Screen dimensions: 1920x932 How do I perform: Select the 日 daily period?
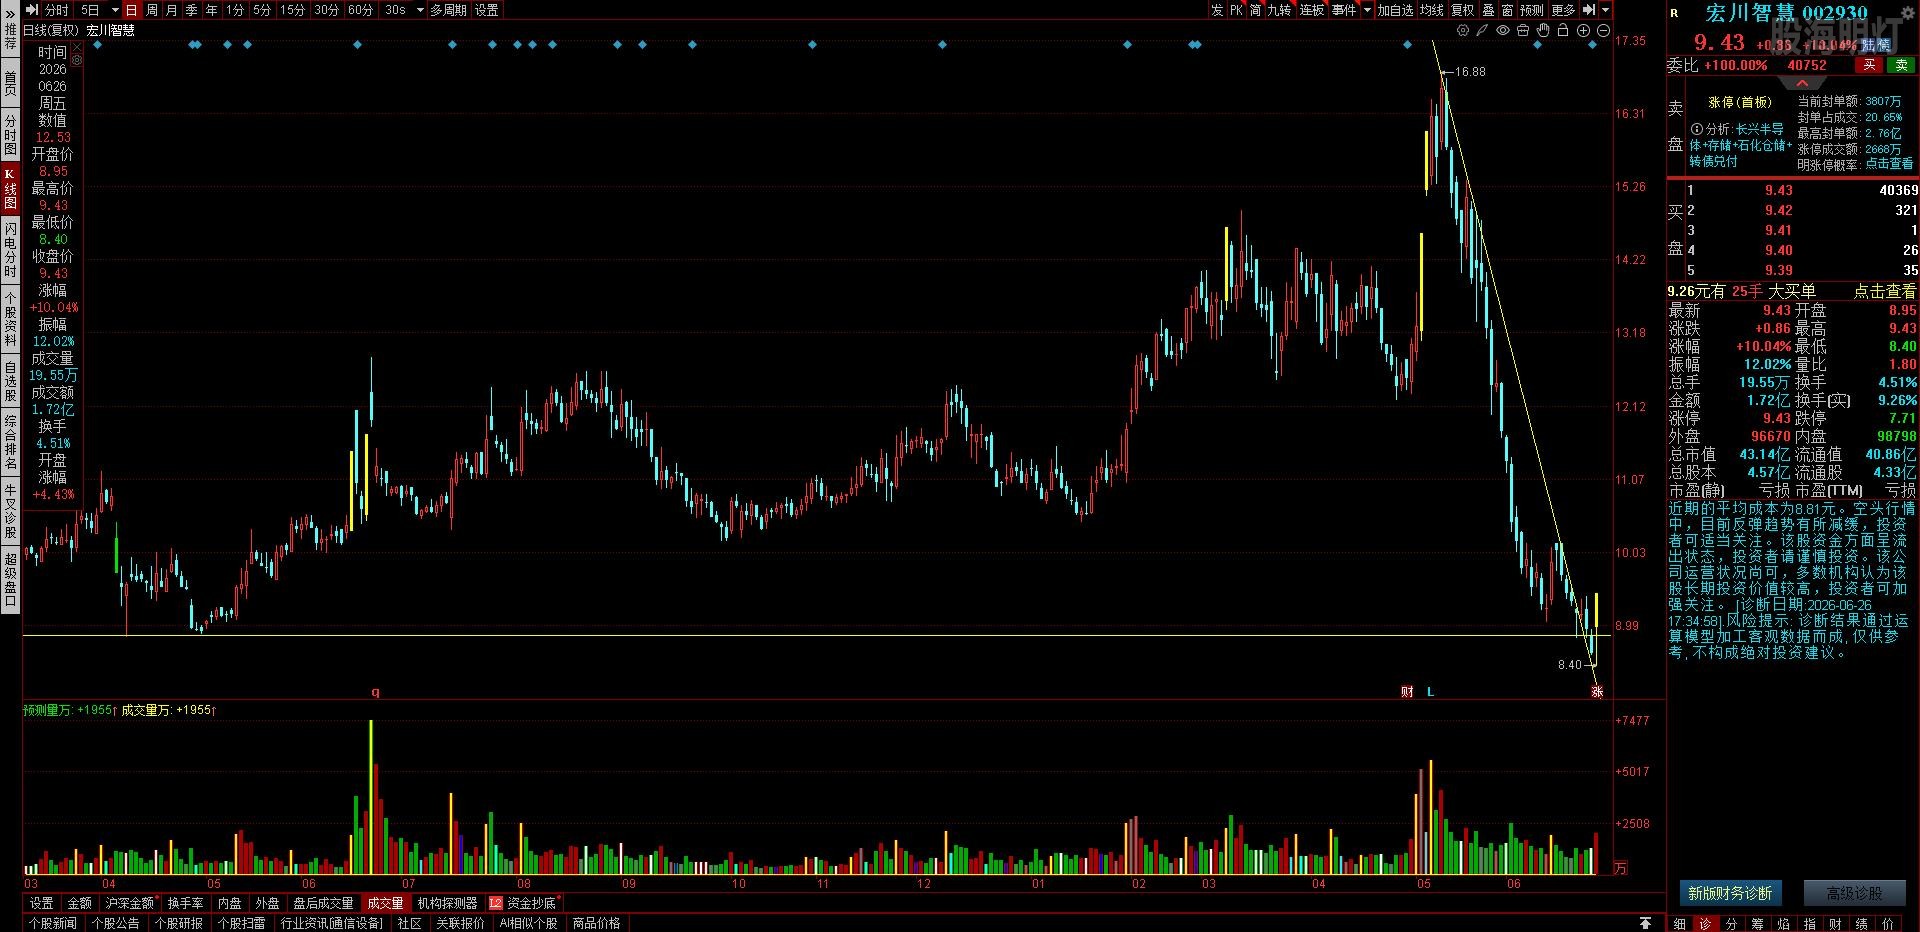(131, 10)
